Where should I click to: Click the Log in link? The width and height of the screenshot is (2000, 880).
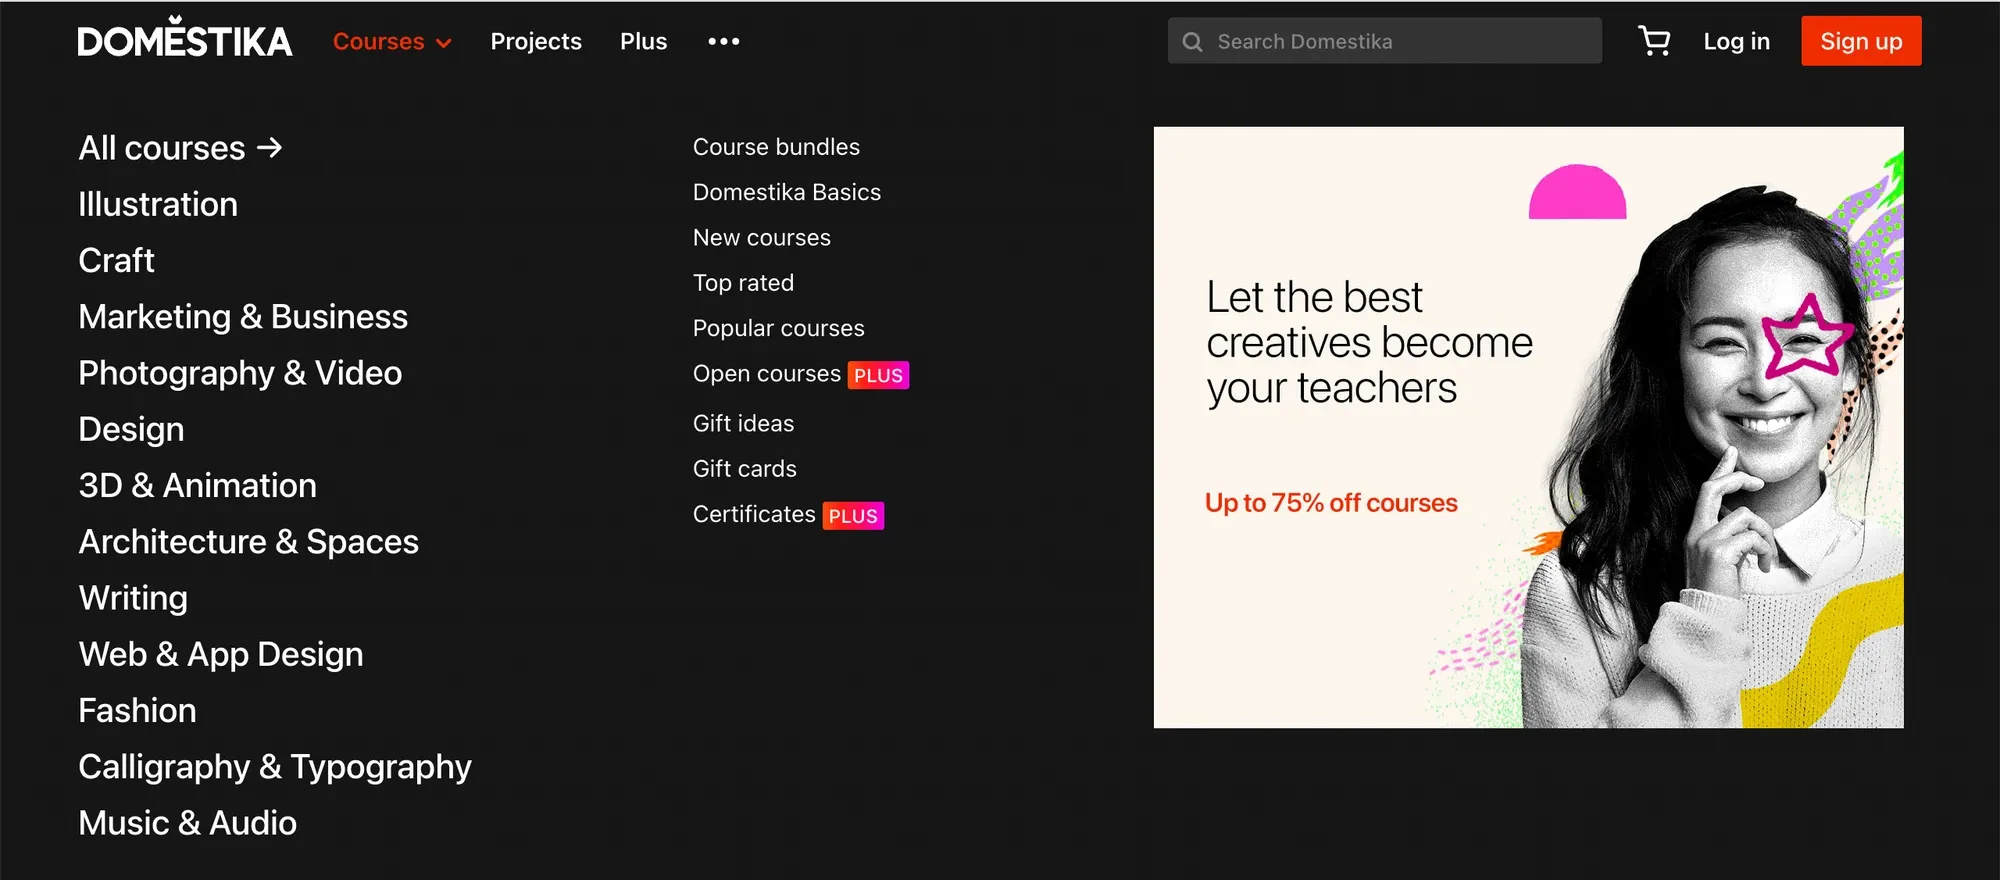(1736, 41)
